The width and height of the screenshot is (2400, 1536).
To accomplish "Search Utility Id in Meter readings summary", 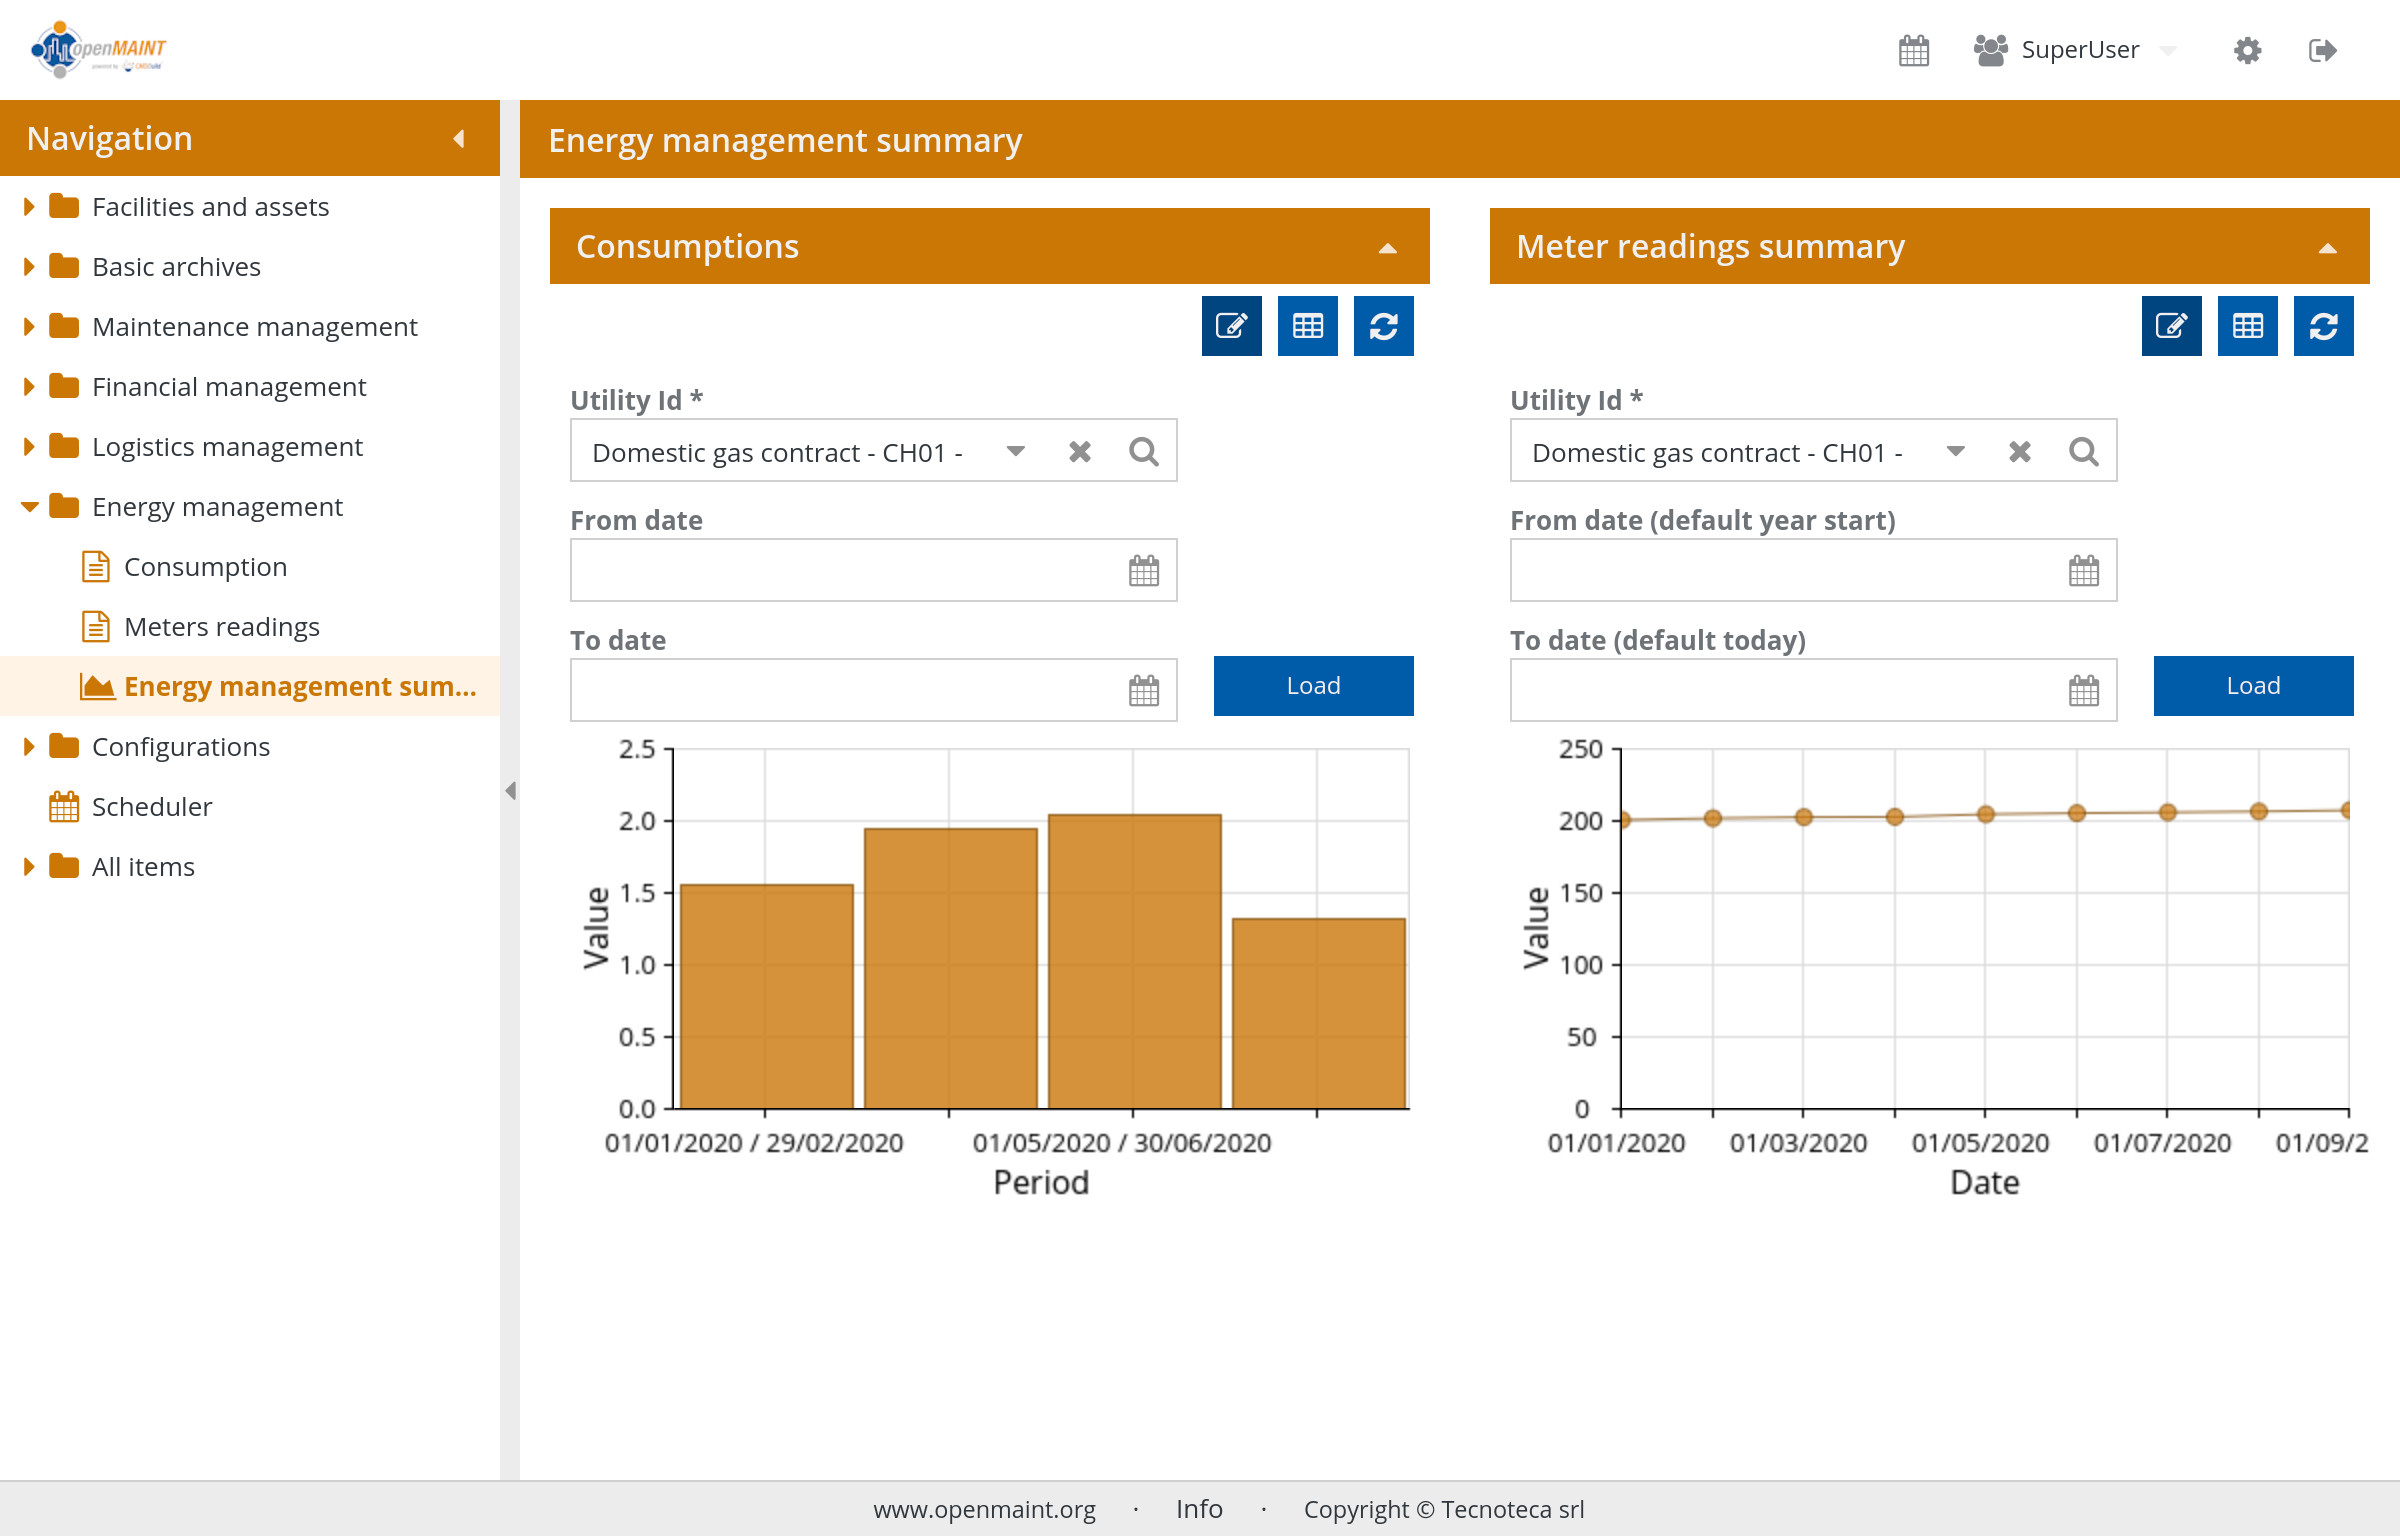I will tap(2084, 452).
